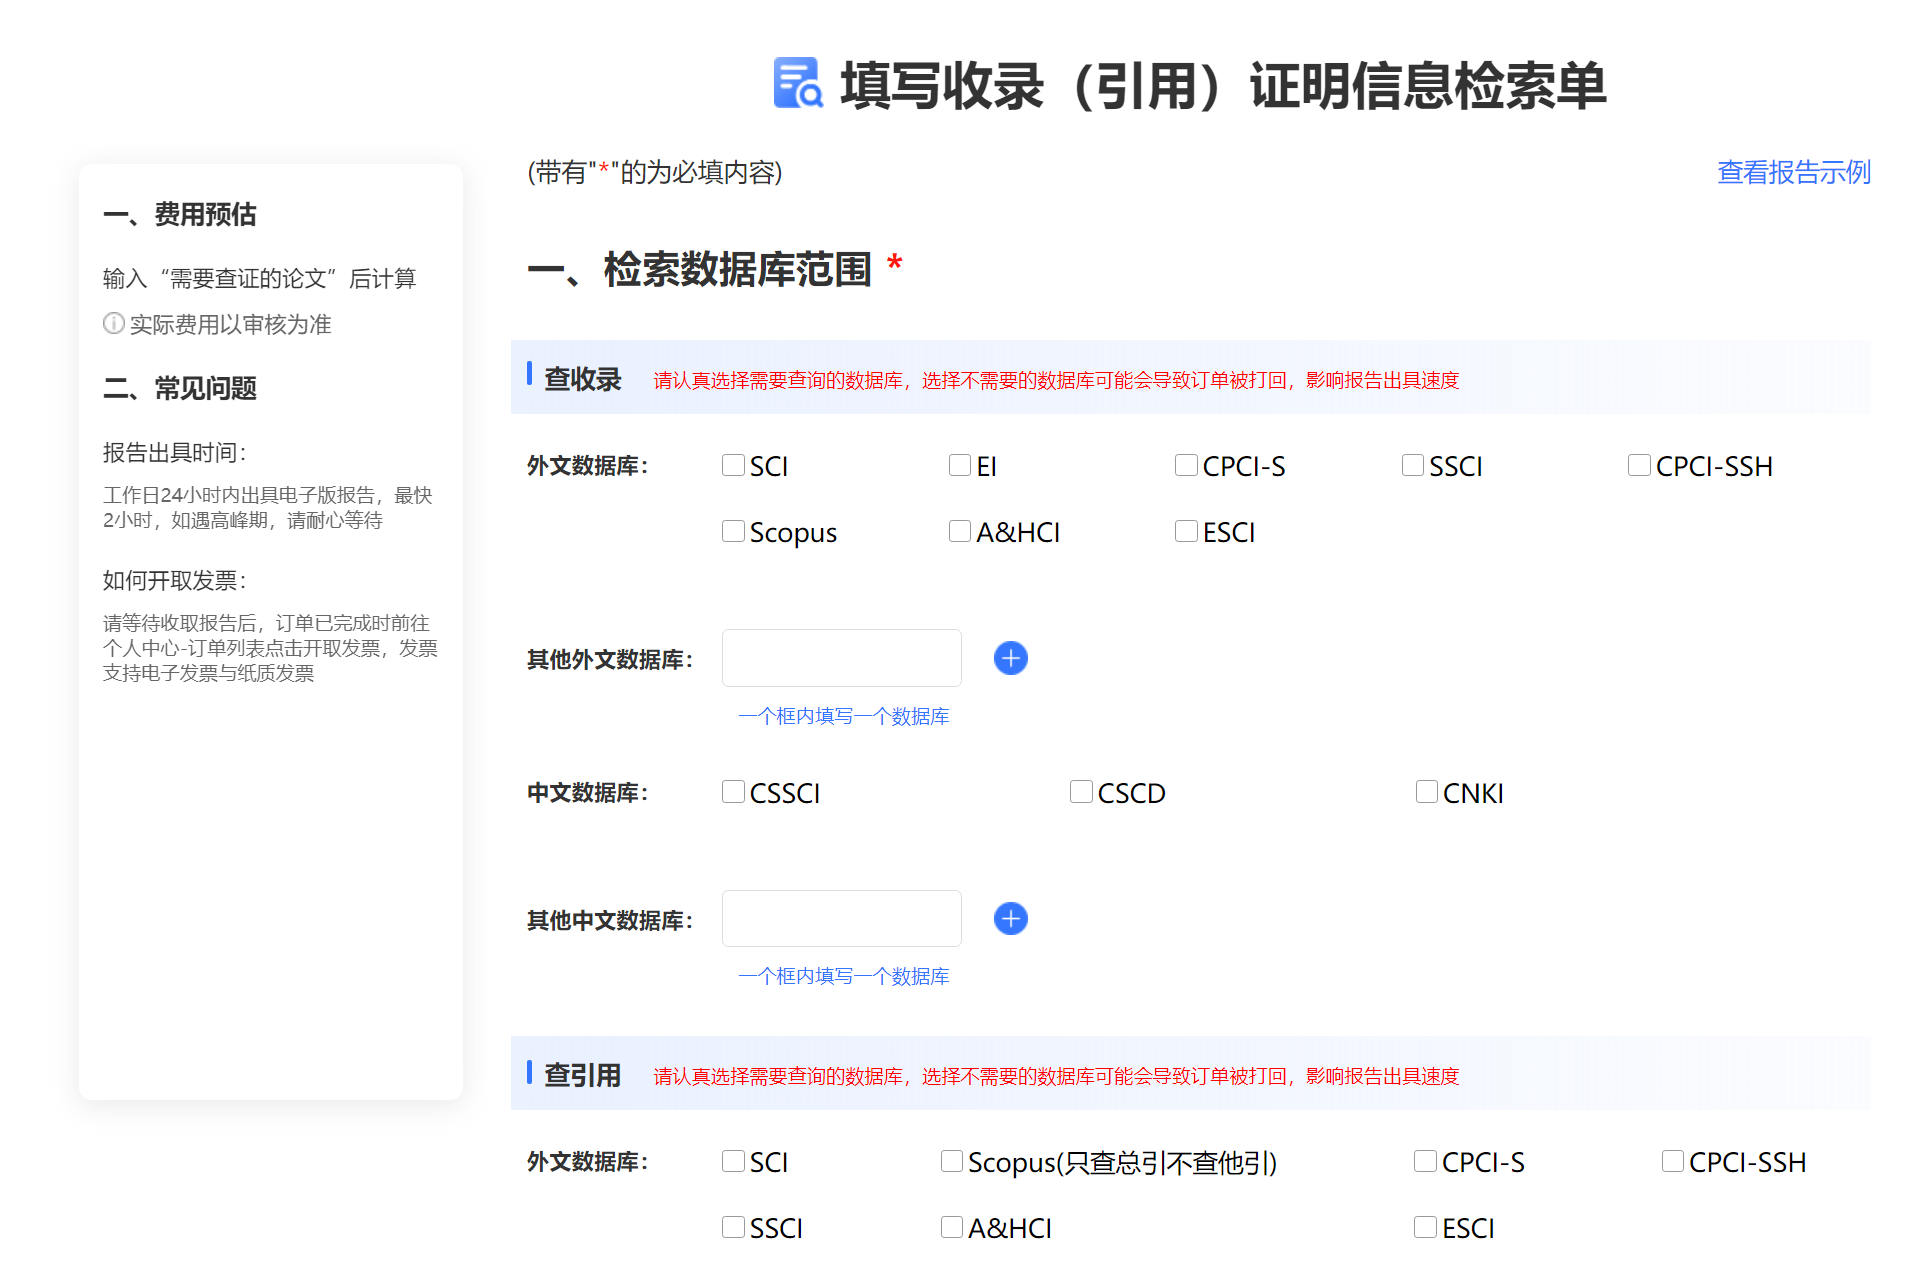Image resolution: width=1927 pixels, height=1279 pixels.
Task: Check SCI under 查引用 section
Action: tap(733, 1161)
